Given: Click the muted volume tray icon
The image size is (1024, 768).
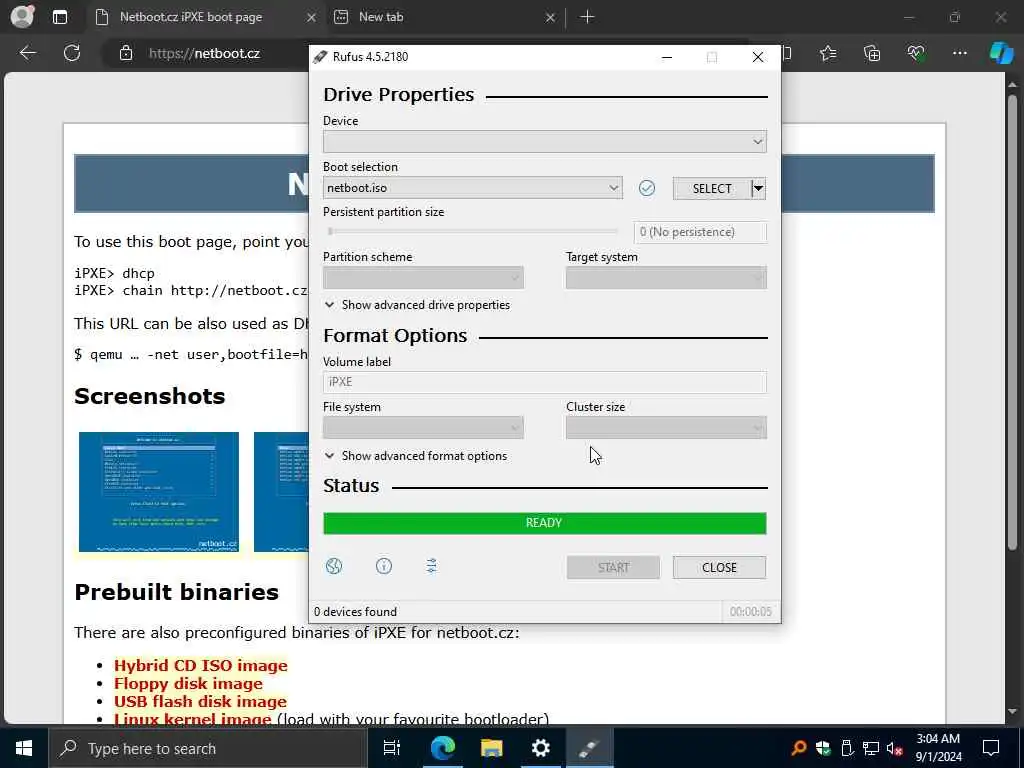Looking at the screenshot, I should (x=895, y=748).
